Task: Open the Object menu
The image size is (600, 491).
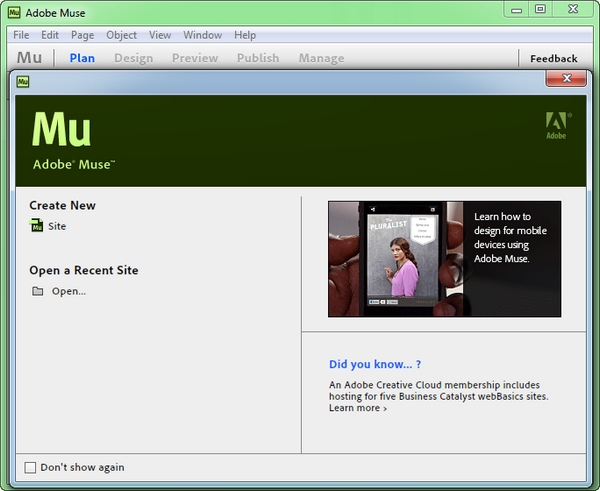Action: point(121,35)
